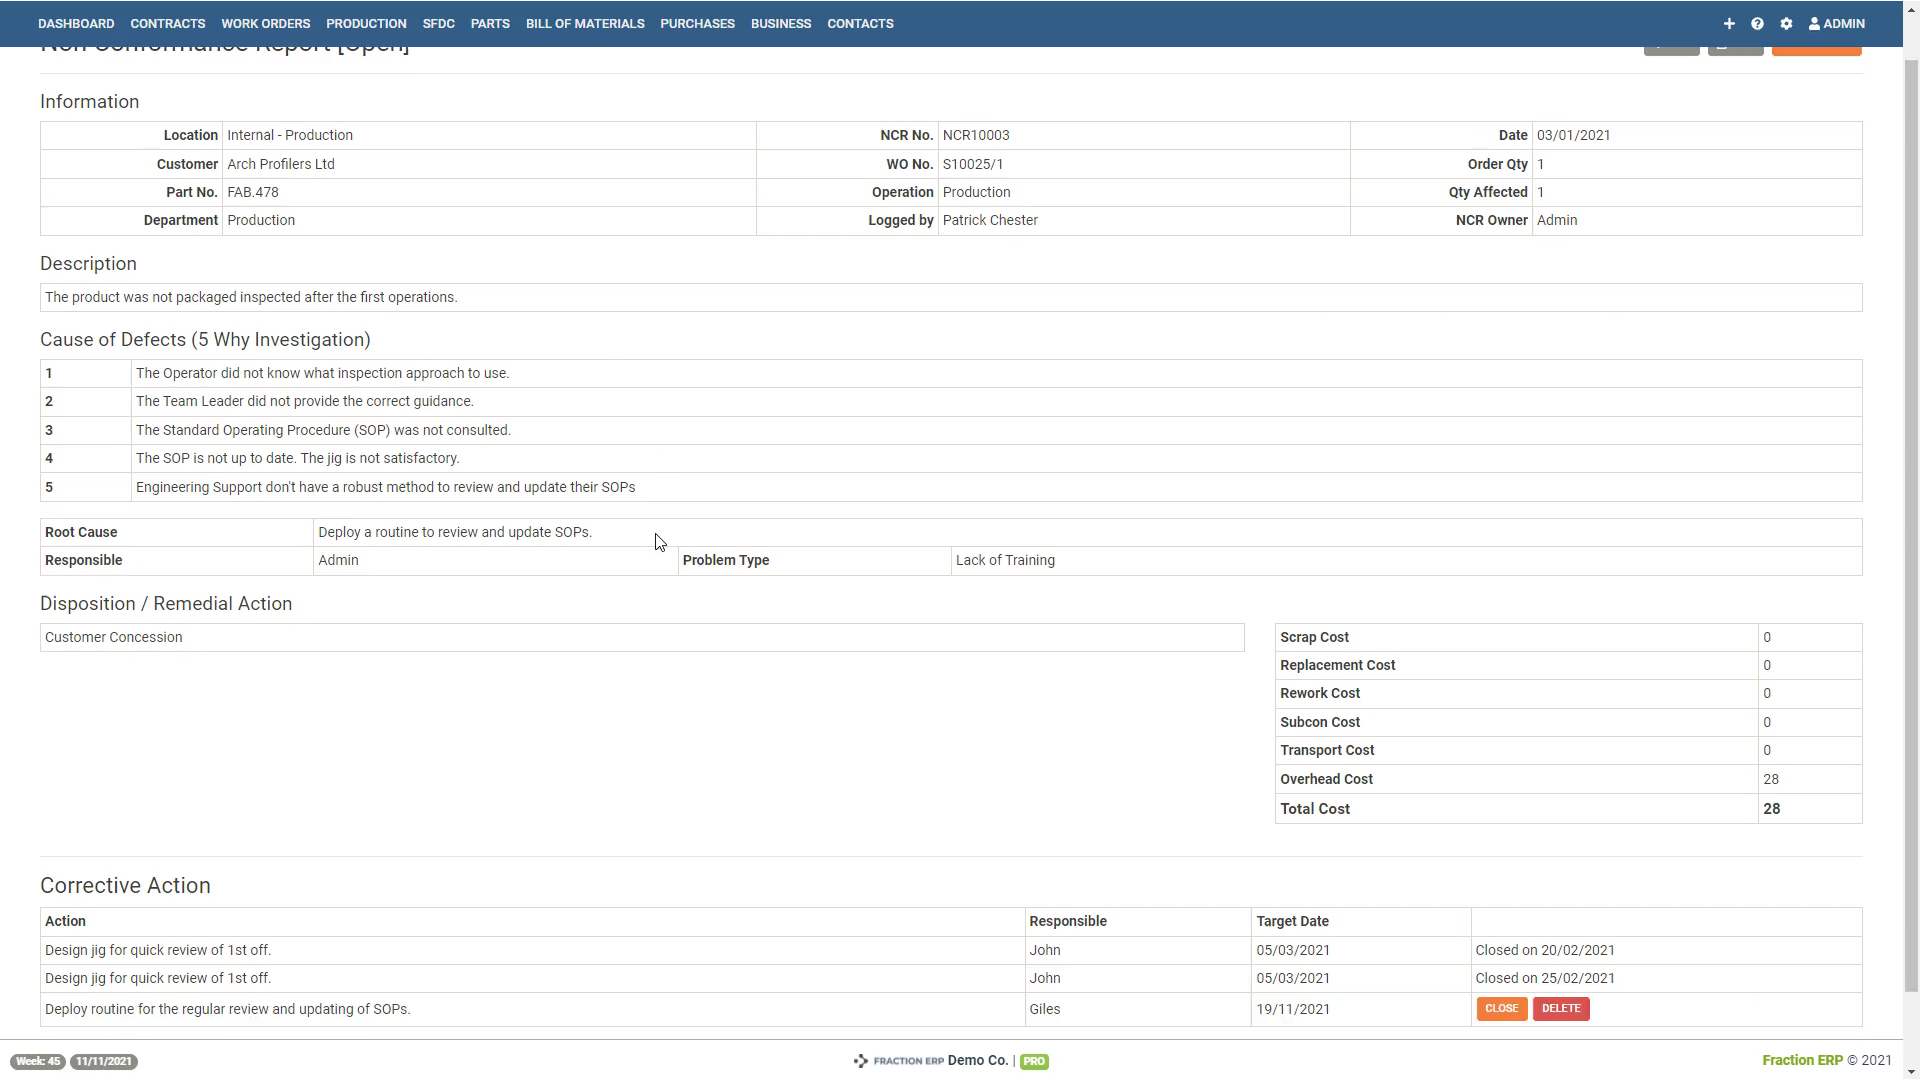
Task: Click the help question mark icon
Action: click(x=1758, y=22)
